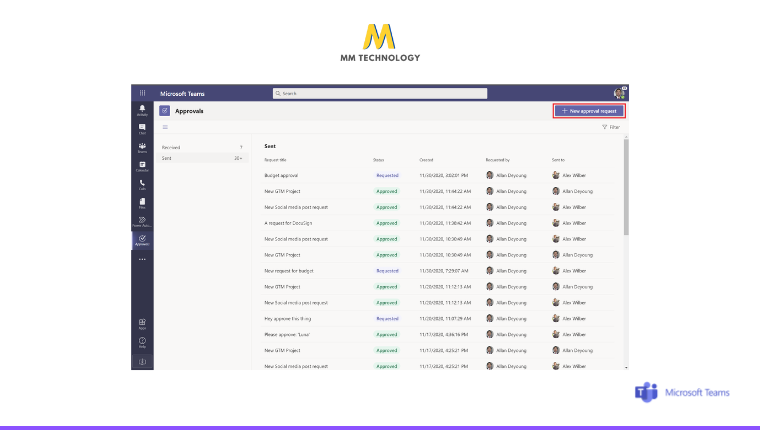Open the profile avatar menu
This screenshot has width=760, height=430.
pyautogui.click(x=619, y=93)
